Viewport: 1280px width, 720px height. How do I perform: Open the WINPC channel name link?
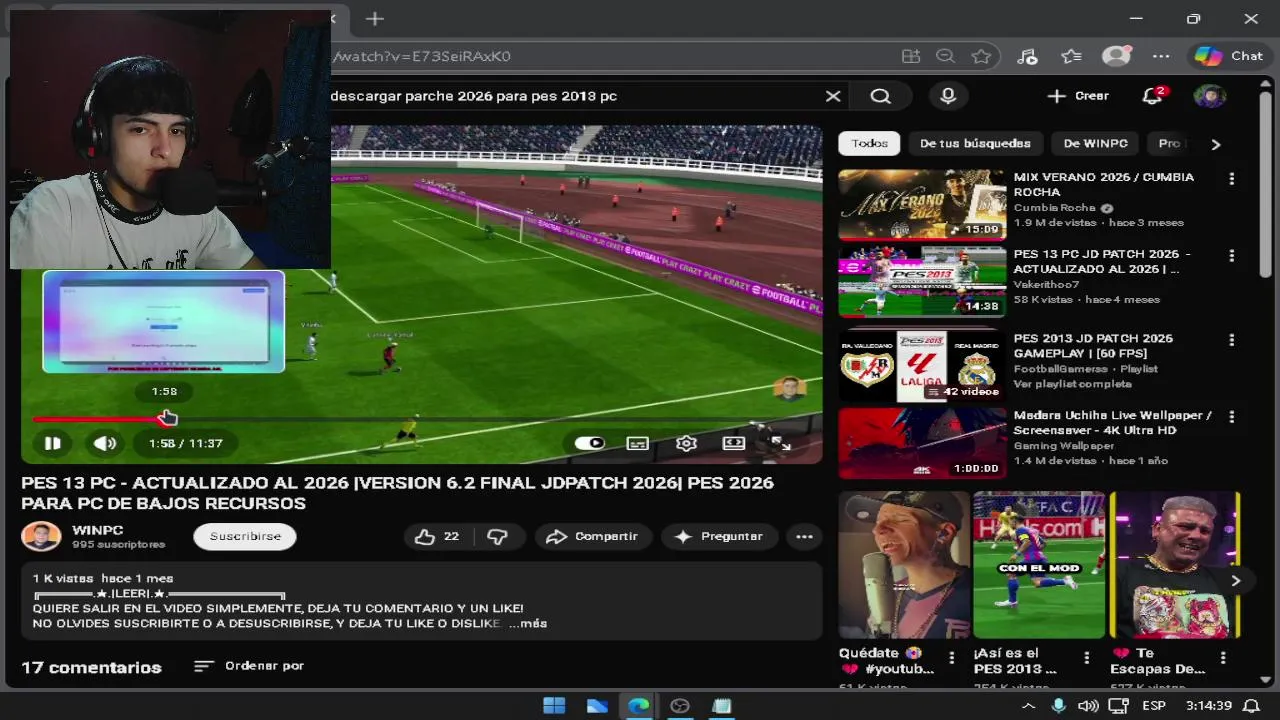[97, 530]
